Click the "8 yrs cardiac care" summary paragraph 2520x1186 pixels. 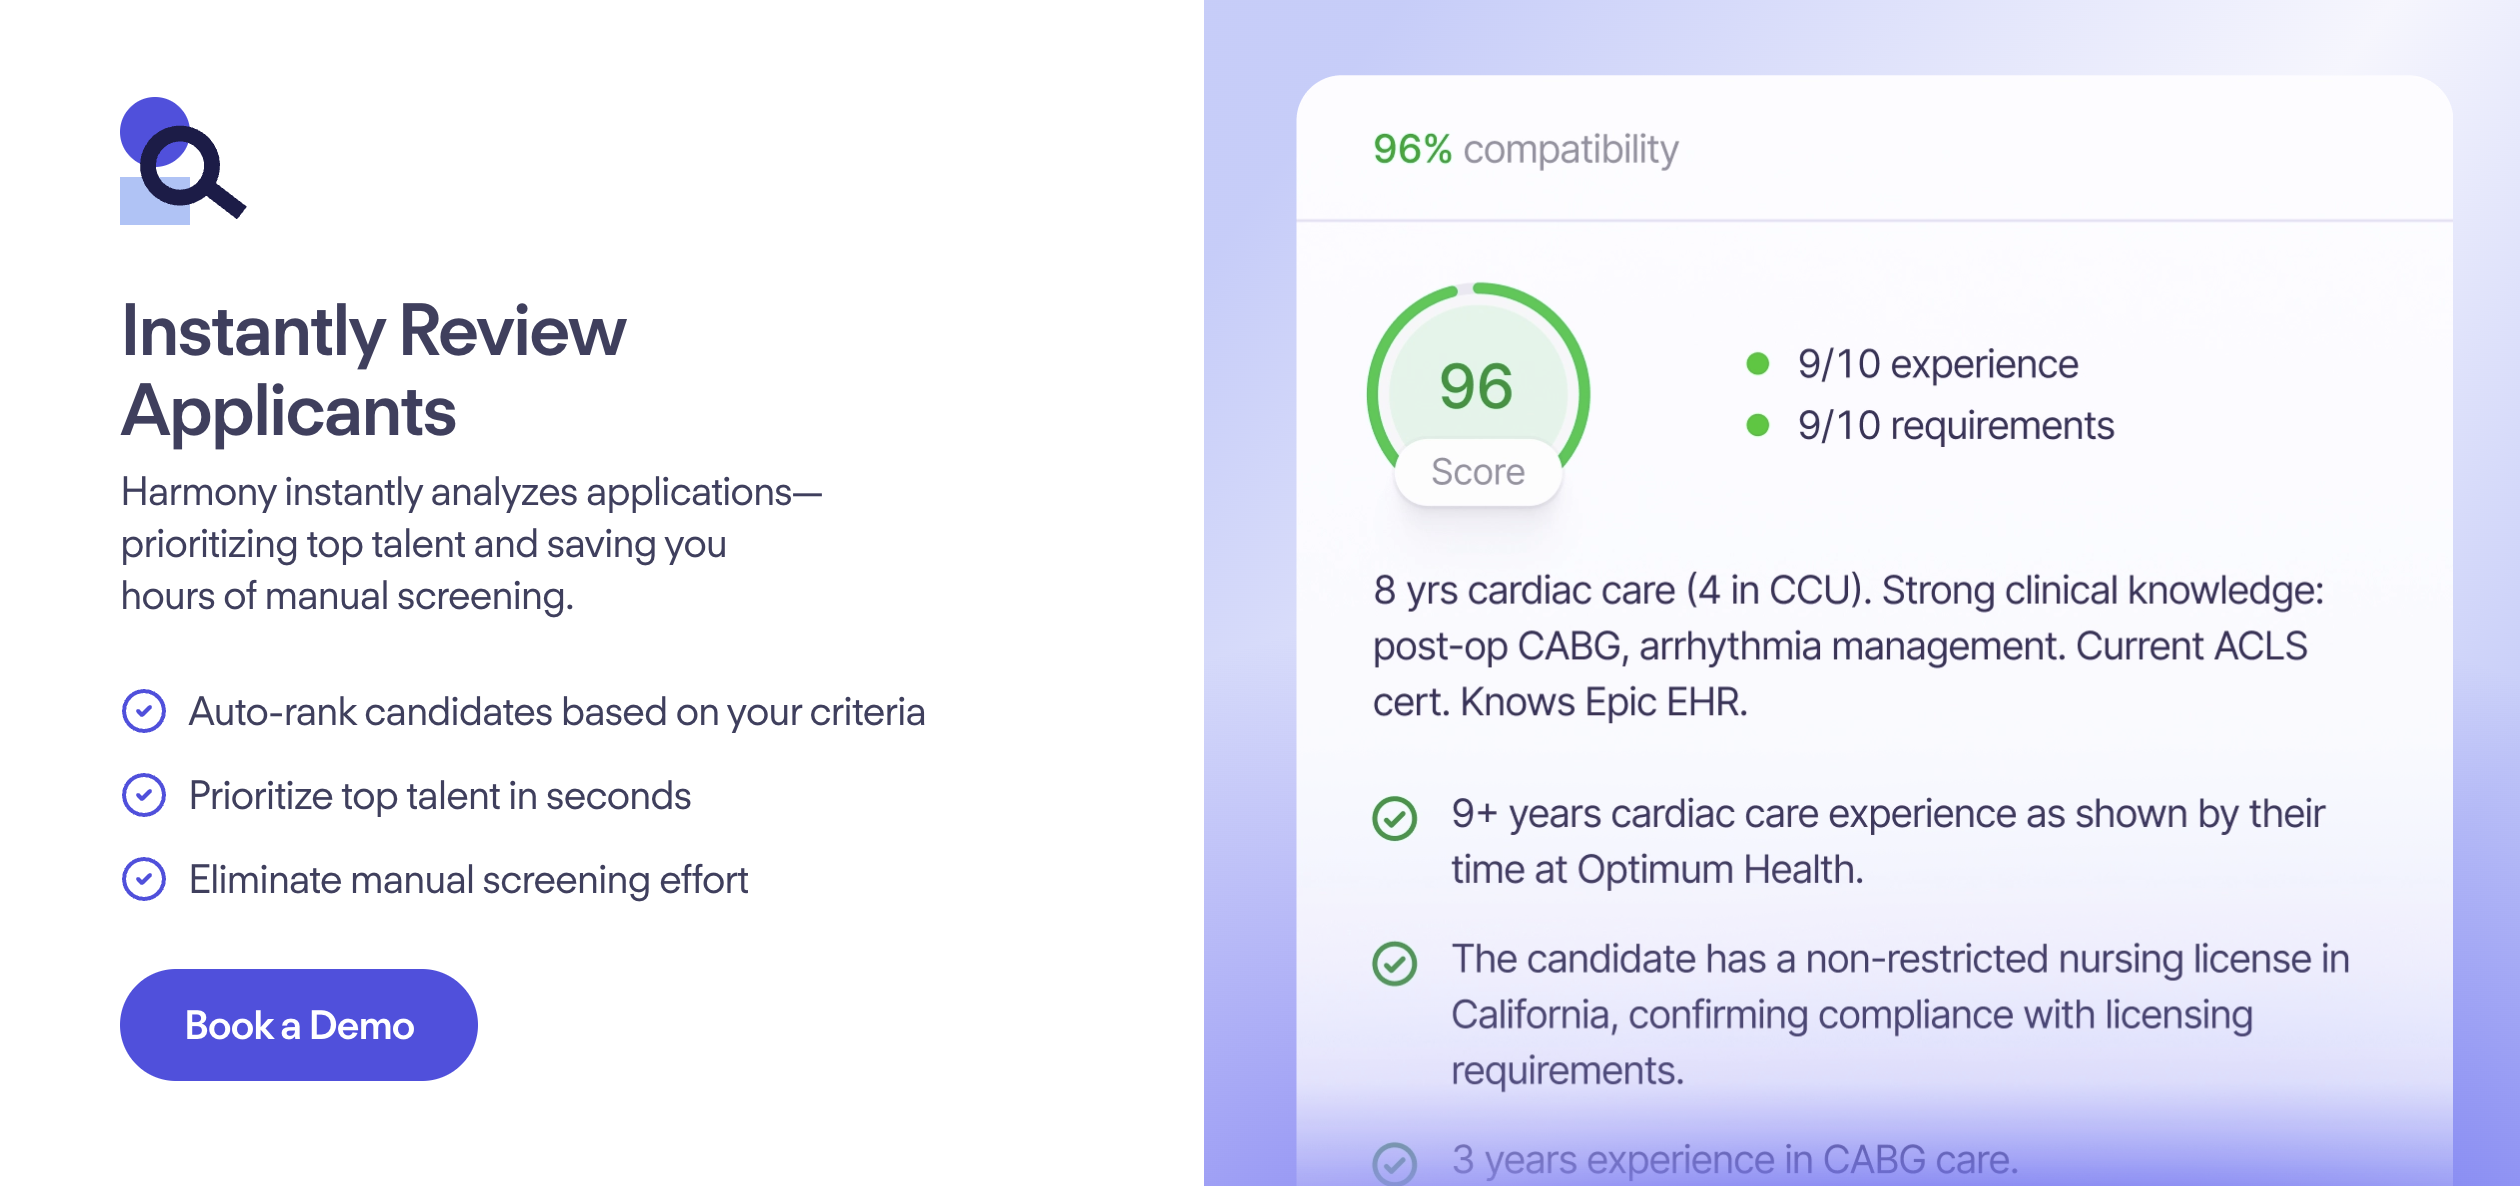click(1847, 646)
